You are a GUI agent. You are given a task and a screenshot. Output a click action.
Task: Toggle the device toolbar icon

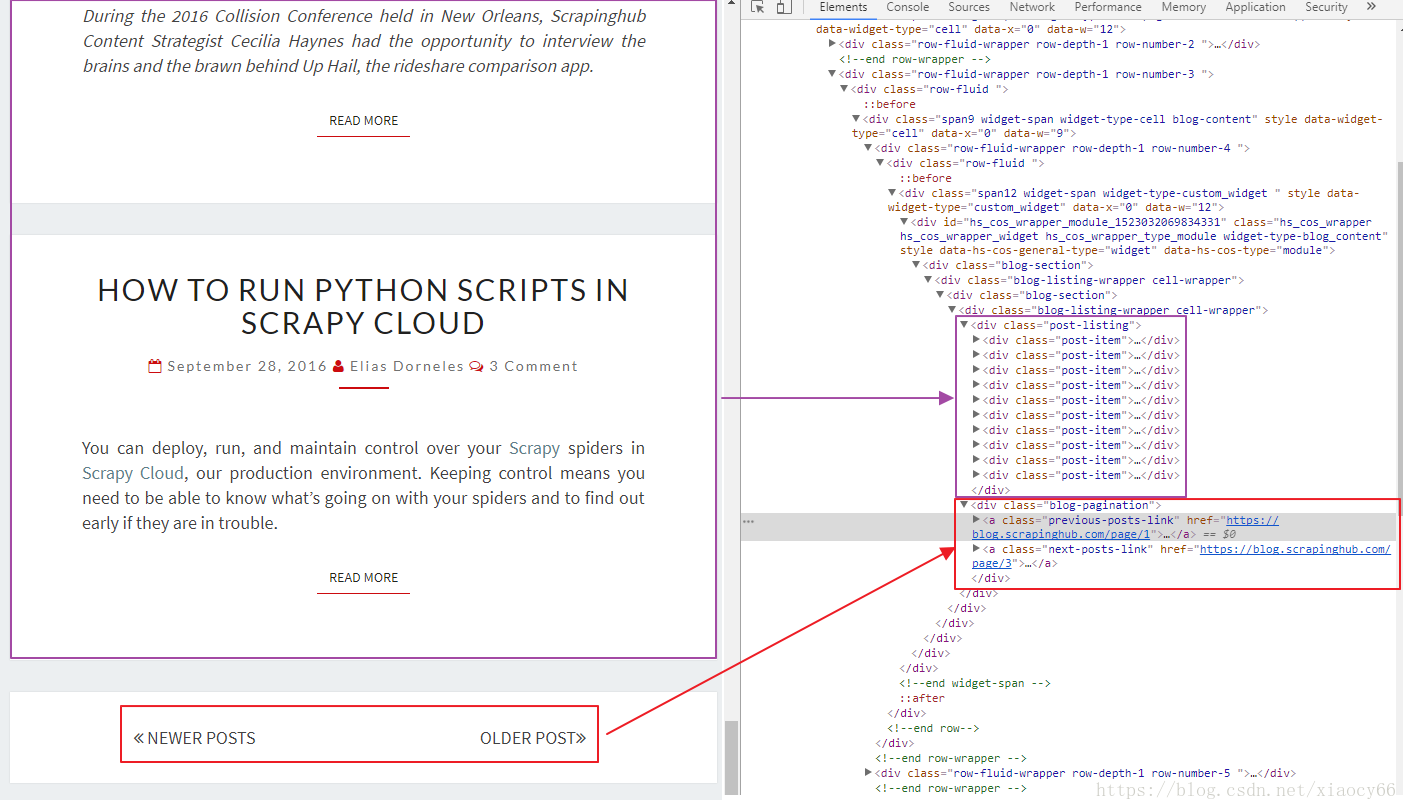(784, 7)
